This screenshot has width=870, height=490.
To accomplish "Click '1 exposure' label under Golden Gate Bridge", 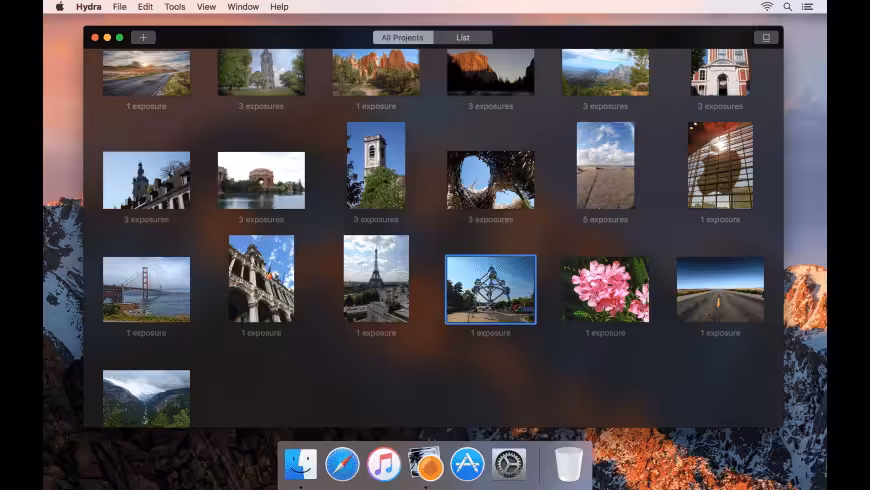I will tap(146, 333).
